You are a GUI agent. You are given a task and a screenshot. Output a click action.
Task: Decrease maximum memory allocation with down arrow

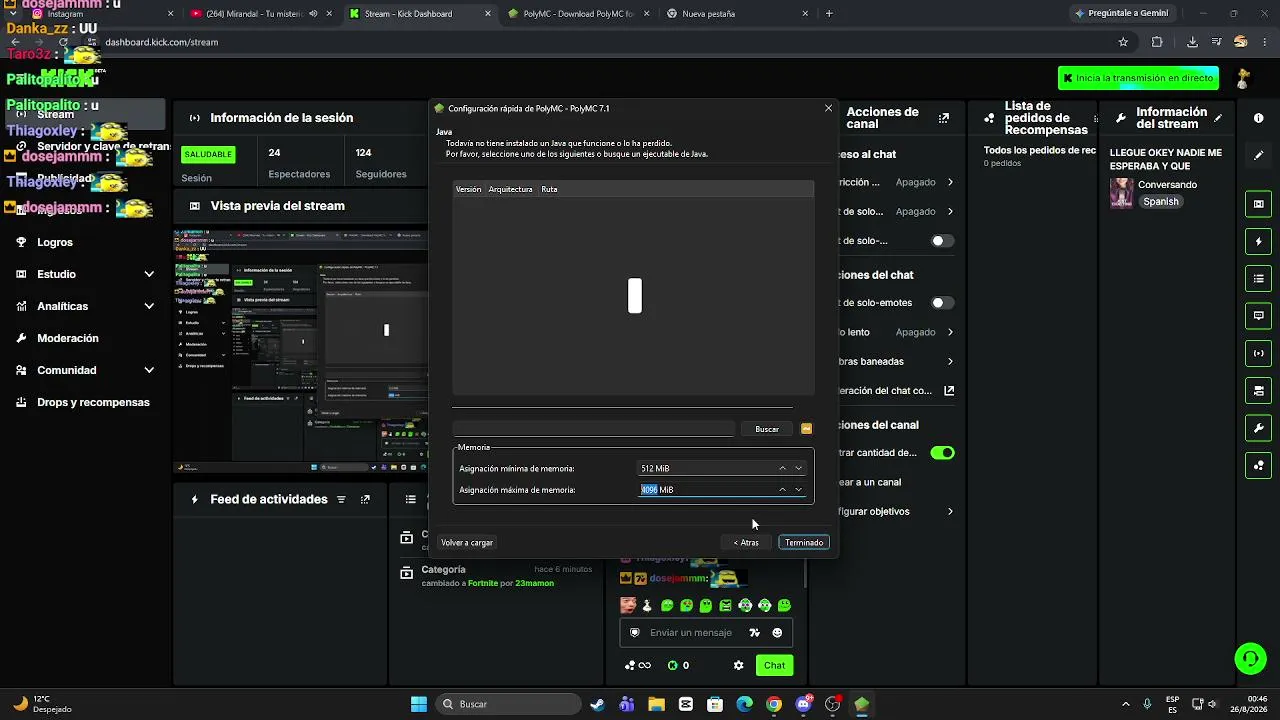click(x=798, y=490)
